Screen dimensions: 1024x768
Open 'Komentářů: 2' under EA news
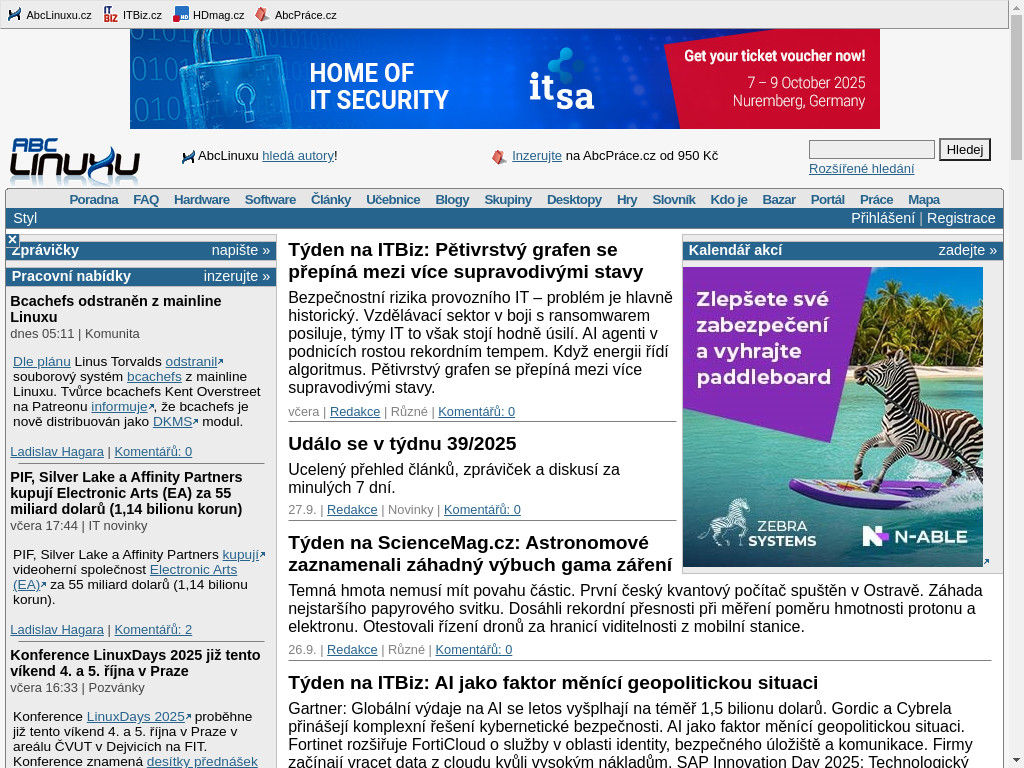click(x=153, y=630)
